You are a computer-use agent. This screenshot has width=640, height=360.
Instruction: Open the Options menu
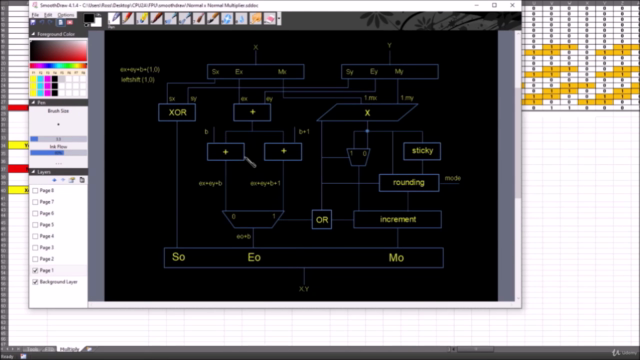pos(65,15)
